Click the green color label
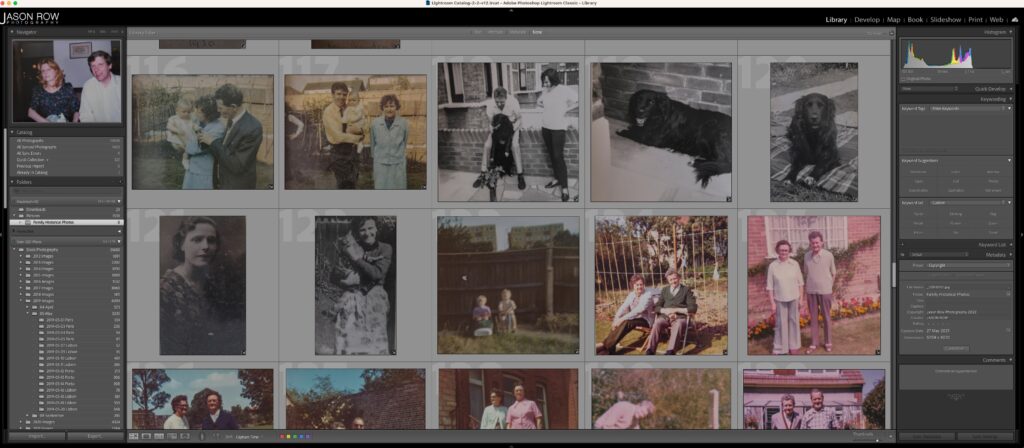Image resolution: width=1024 pixels, height=448 pixels. (295, 436)
